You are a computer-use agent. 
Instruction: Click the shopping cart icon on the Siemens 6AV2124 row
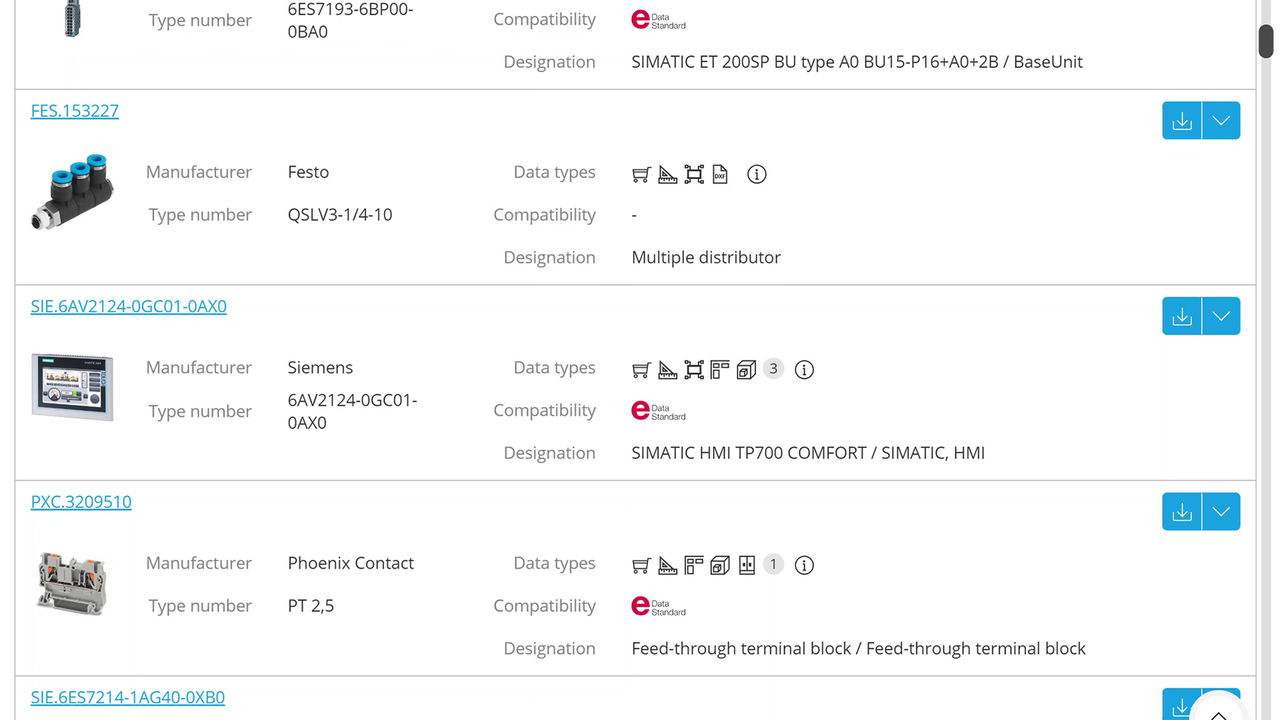[641, 369]
